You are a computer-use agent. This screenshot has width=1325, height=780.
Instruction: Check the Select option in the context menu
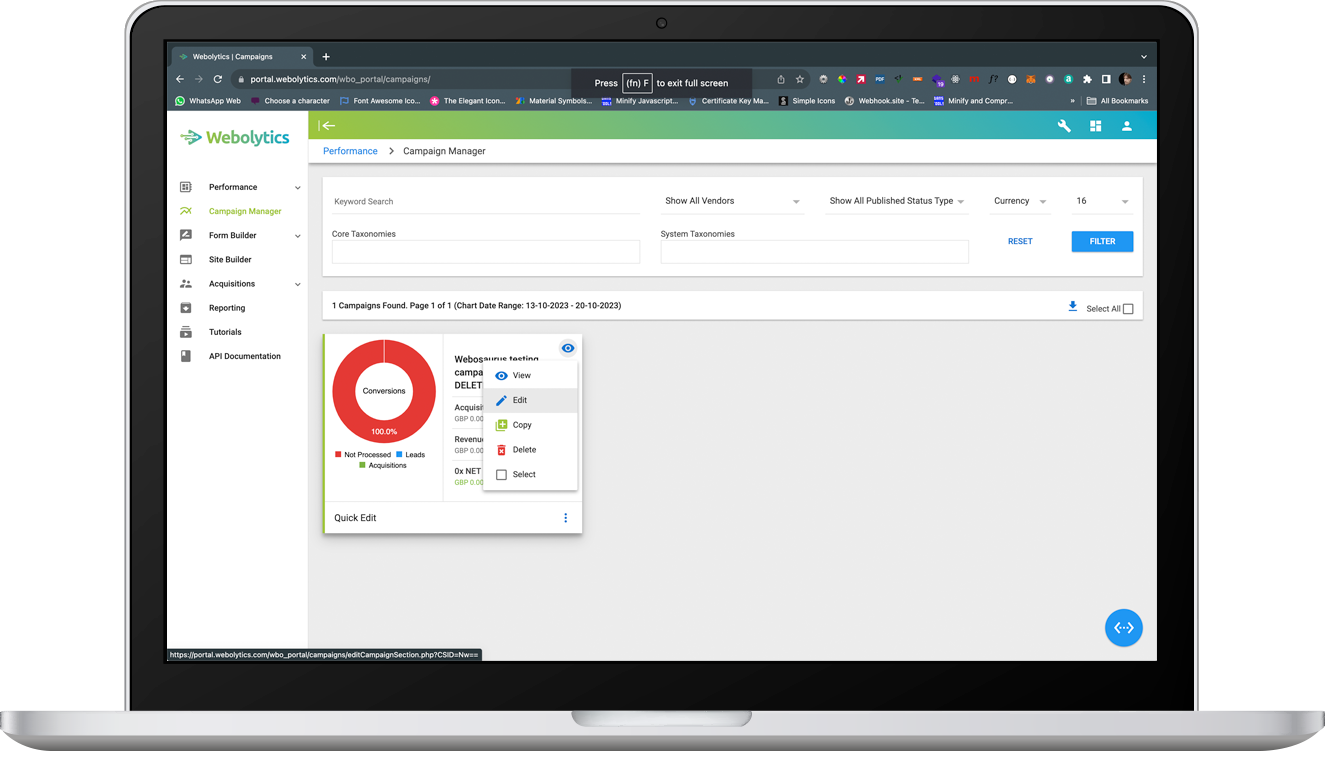point(503,474)
